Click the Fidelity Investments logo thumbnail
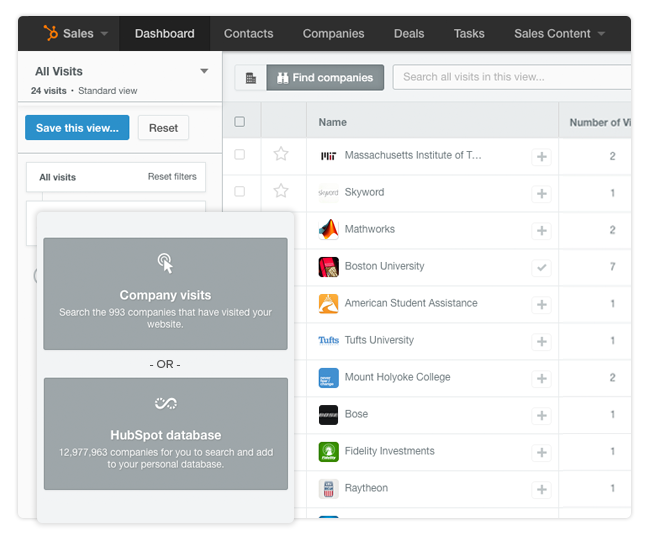650x533 pixels. point(328,452)
